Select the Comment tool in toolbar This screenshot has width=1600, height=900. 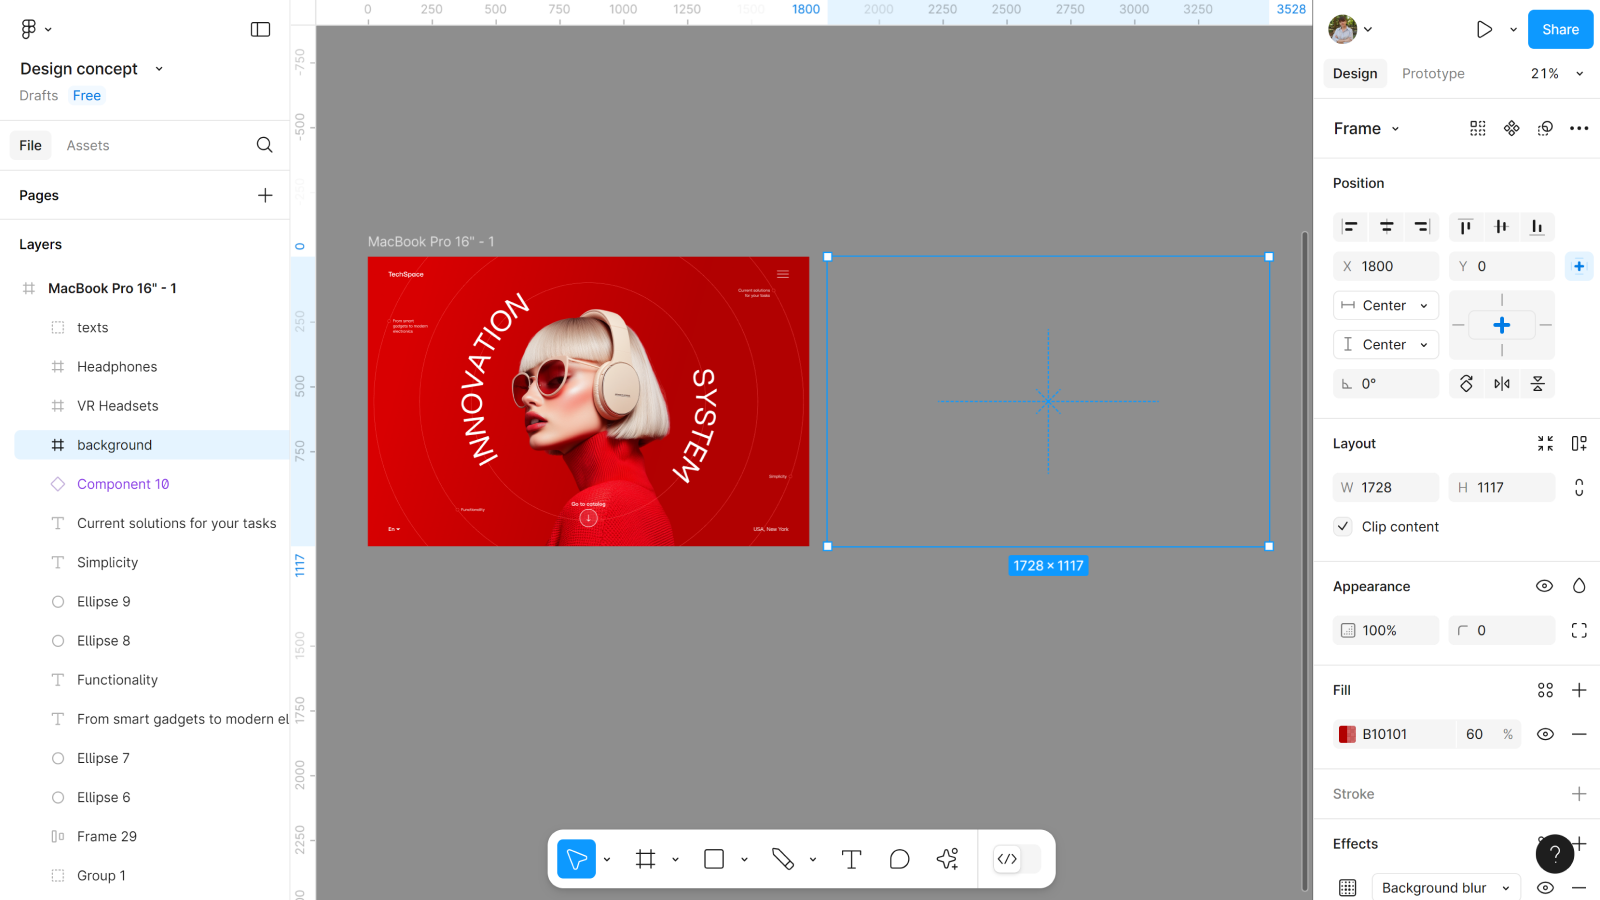click(x=899, y=859)
